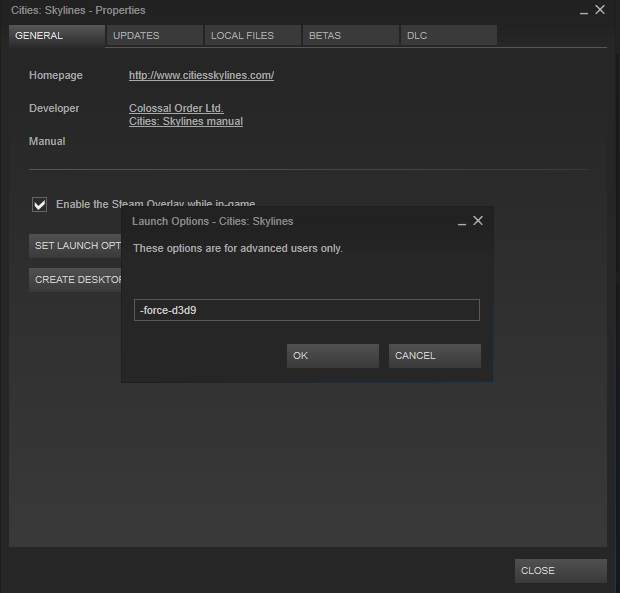Select the 'These options are for advanced users only.' text
This screenshot has width=620, height=593.
(238, 249)
